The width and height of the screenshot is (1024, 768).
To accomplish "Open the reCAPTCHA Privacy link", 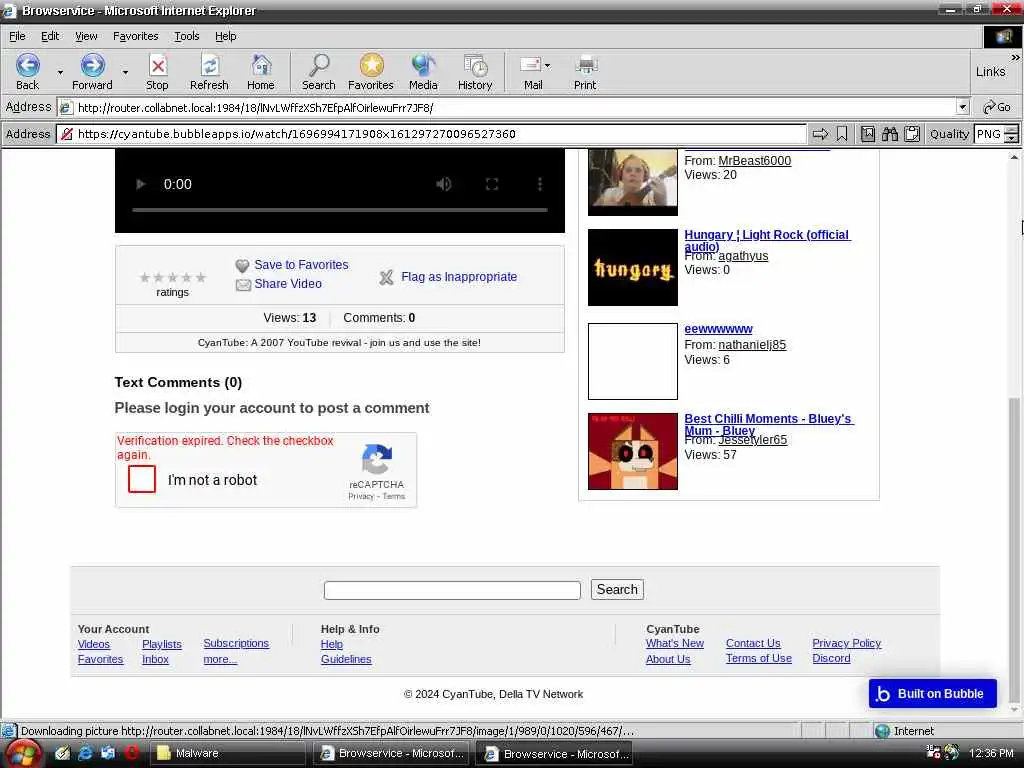I will click(360, 496).
